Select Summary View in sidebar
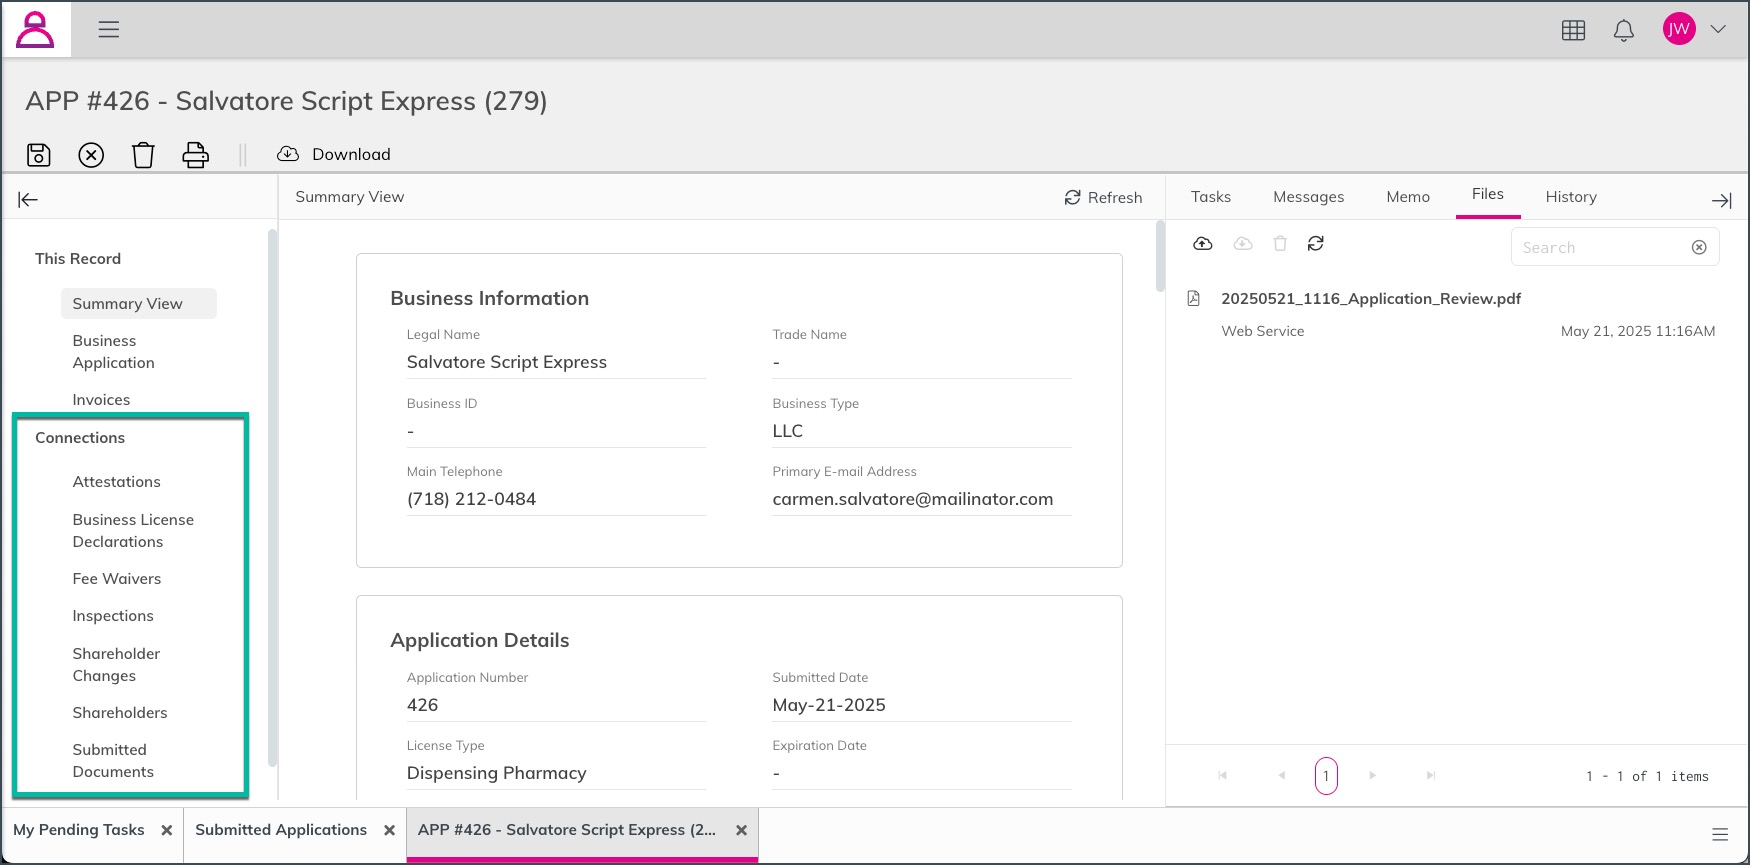 click(138, 304)
